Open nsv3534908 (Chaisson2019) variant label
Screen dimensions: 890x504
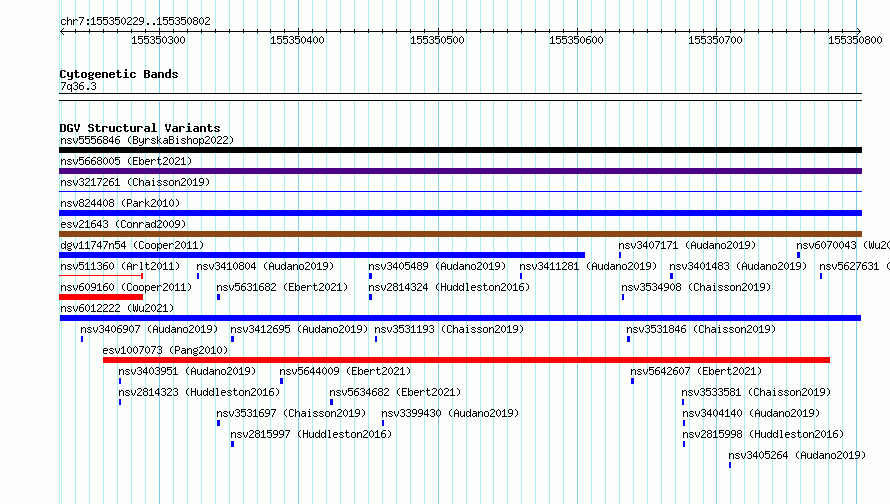[696, 287]
